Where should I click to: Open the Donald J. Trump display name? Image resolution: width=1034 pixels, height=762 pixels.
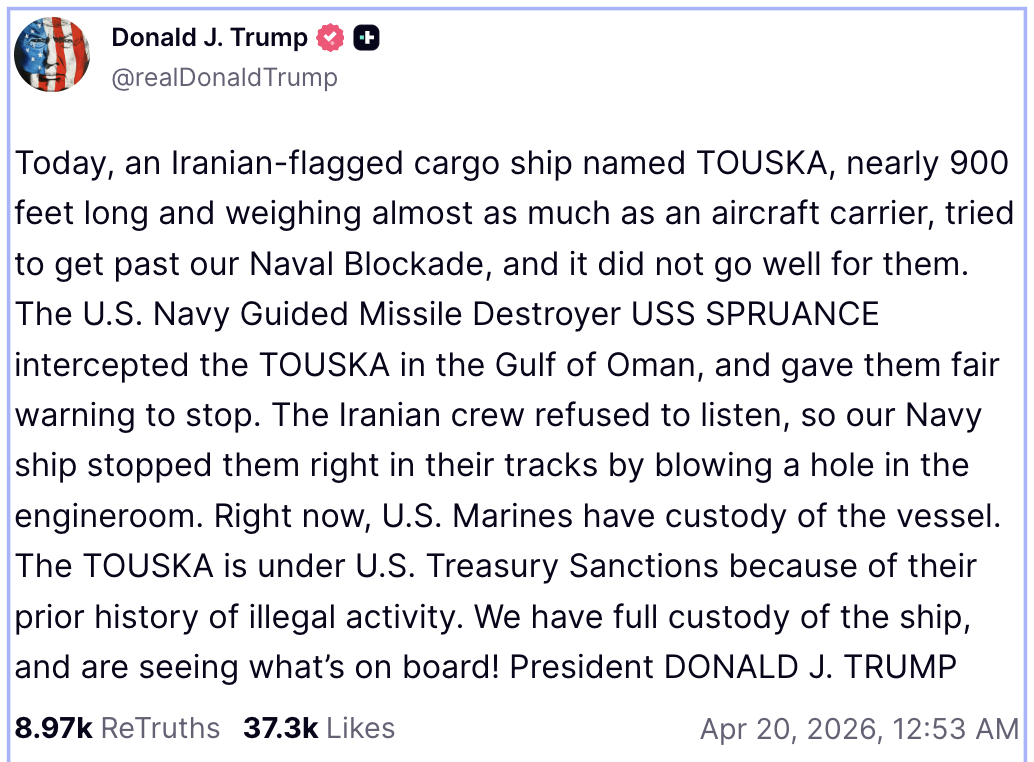pyautogui.click(x=210, y=38)
